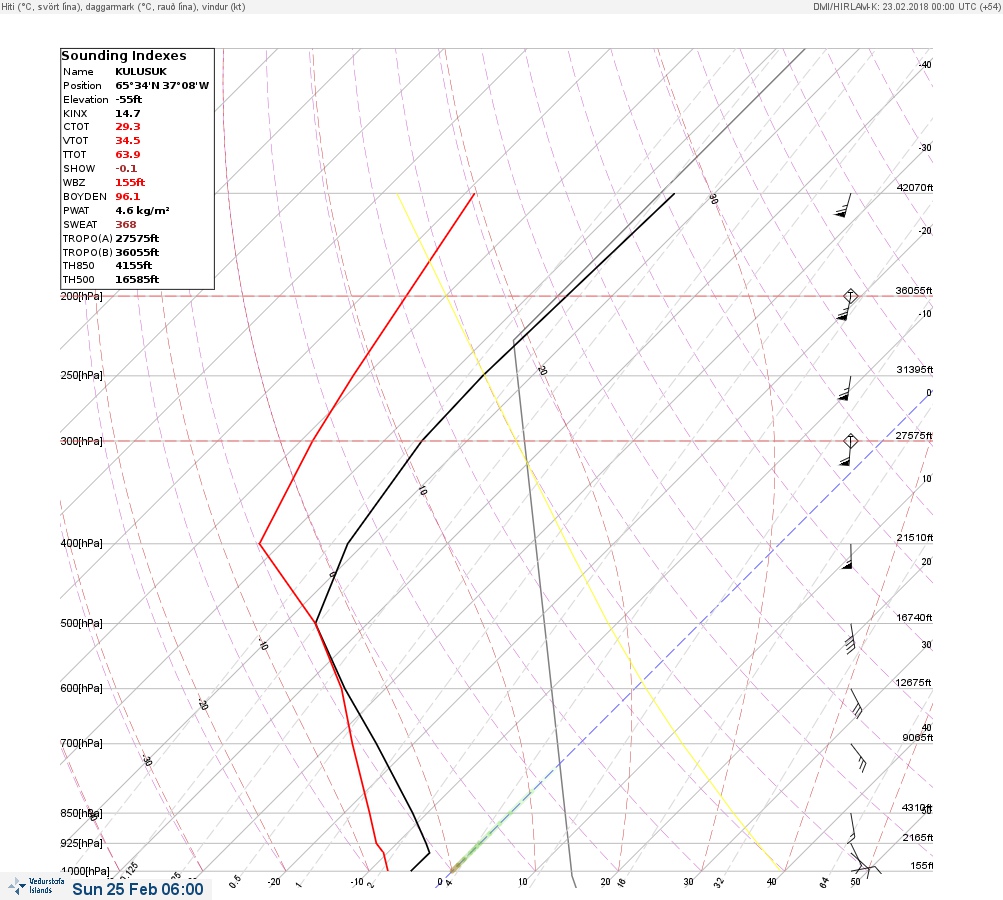
Task: Select the position 65°34'N 37°08'W
Action: 162,86
